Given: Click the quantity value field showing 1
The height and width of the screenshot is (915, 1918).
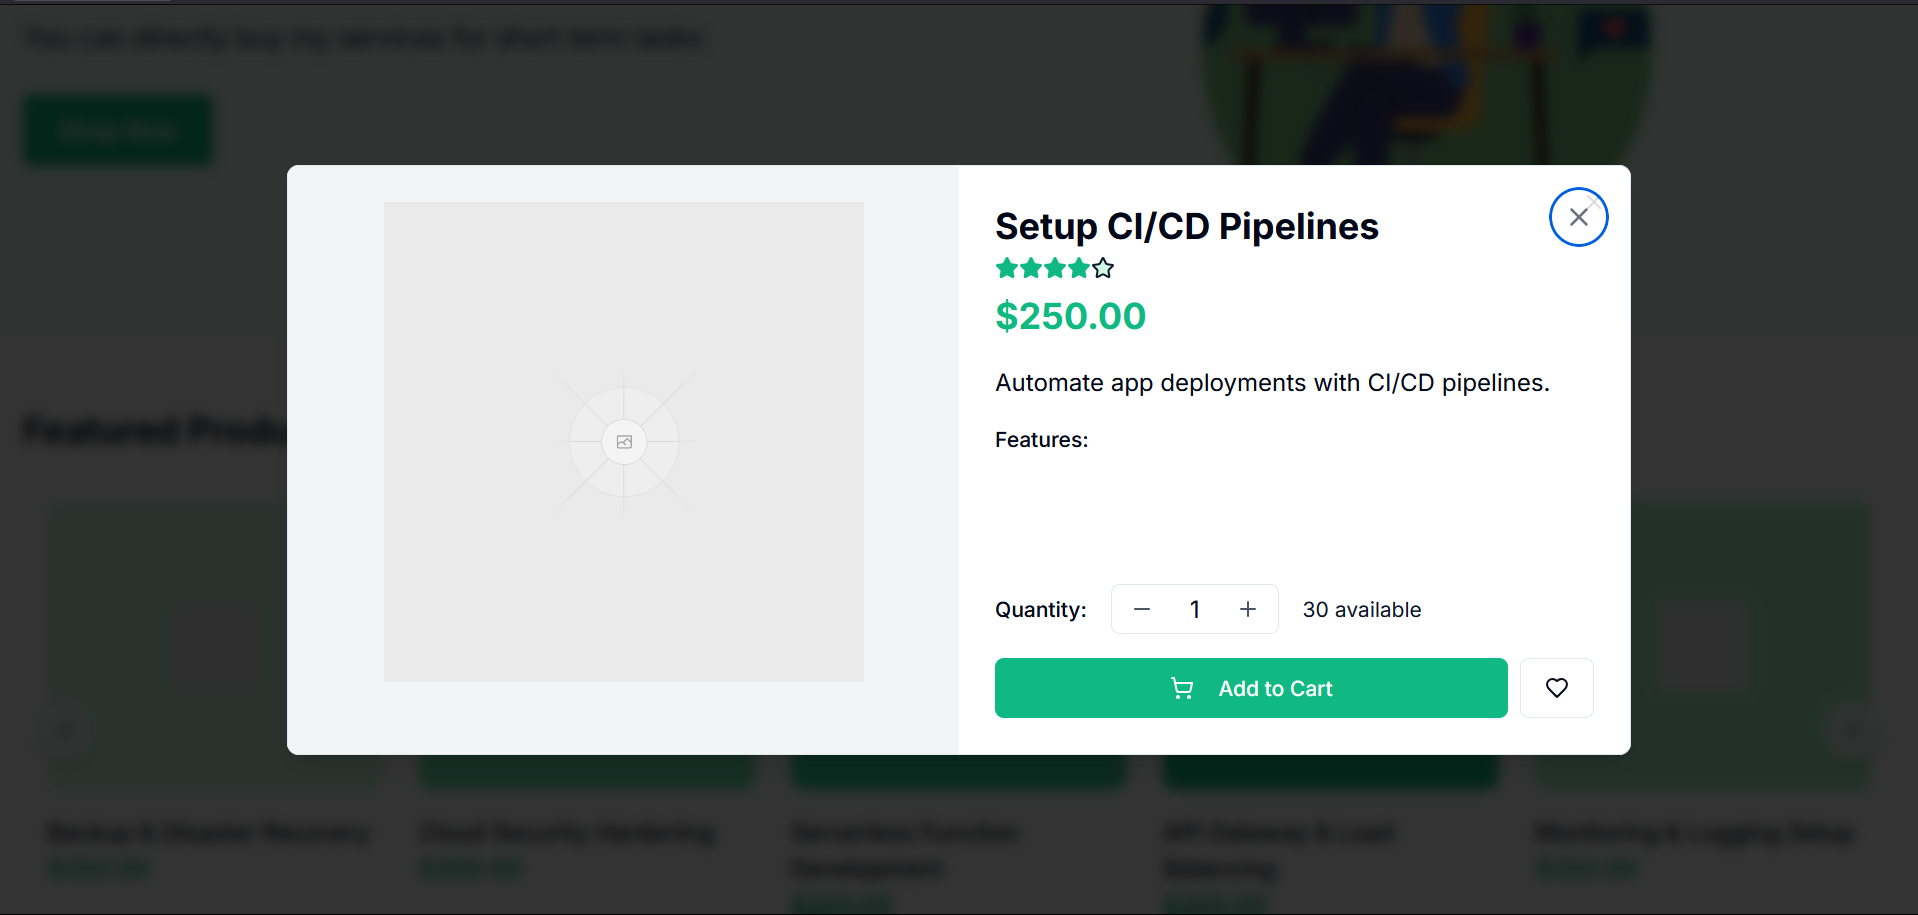Looking at the screenshot, I should point(1194,609).
